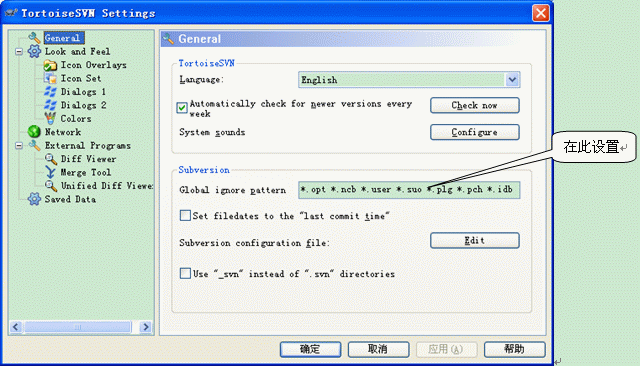Screen dimensions: 640x366
Task: Enable set filedates to last commit time
Action: (x=185, y=215)
